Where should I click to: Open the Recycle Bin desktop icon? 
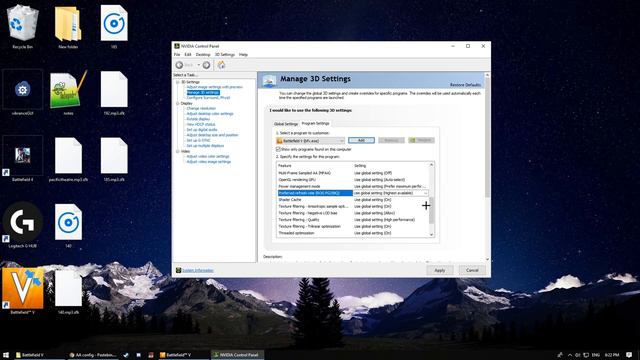tap(22, 27)
